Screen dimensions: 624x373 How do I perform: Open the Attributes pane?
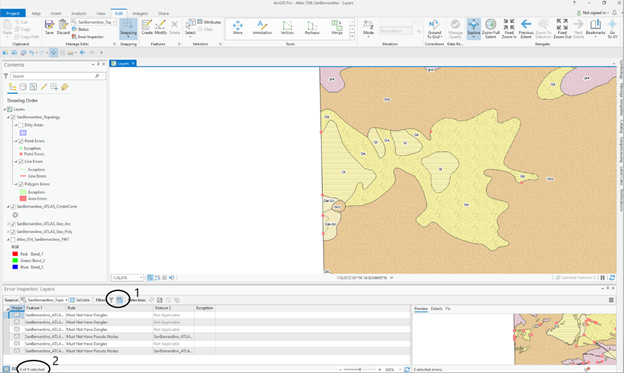click(x=209, y=22)
